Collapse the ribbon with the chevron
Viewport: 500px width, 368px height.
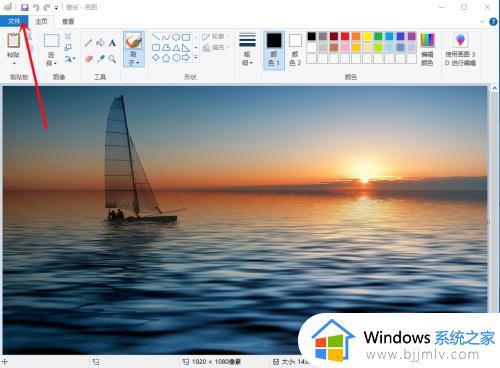click(482, 22)
